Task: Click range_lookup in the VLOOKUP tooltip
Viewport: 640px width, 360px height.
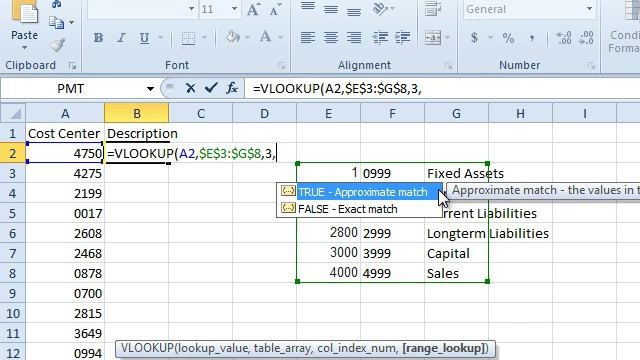Action: tap(443, 348)
